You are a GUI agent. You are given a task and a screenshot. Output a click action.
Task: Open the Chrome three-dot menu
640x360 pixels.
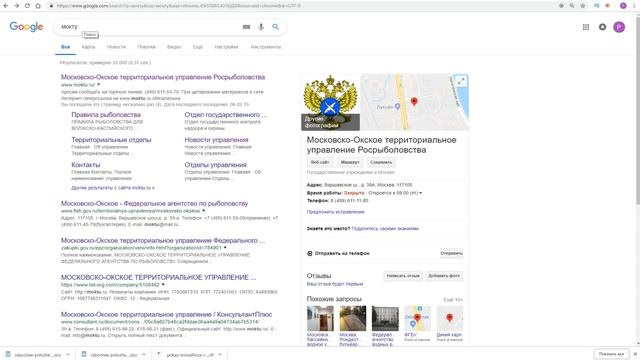click(x=634, y=6)
